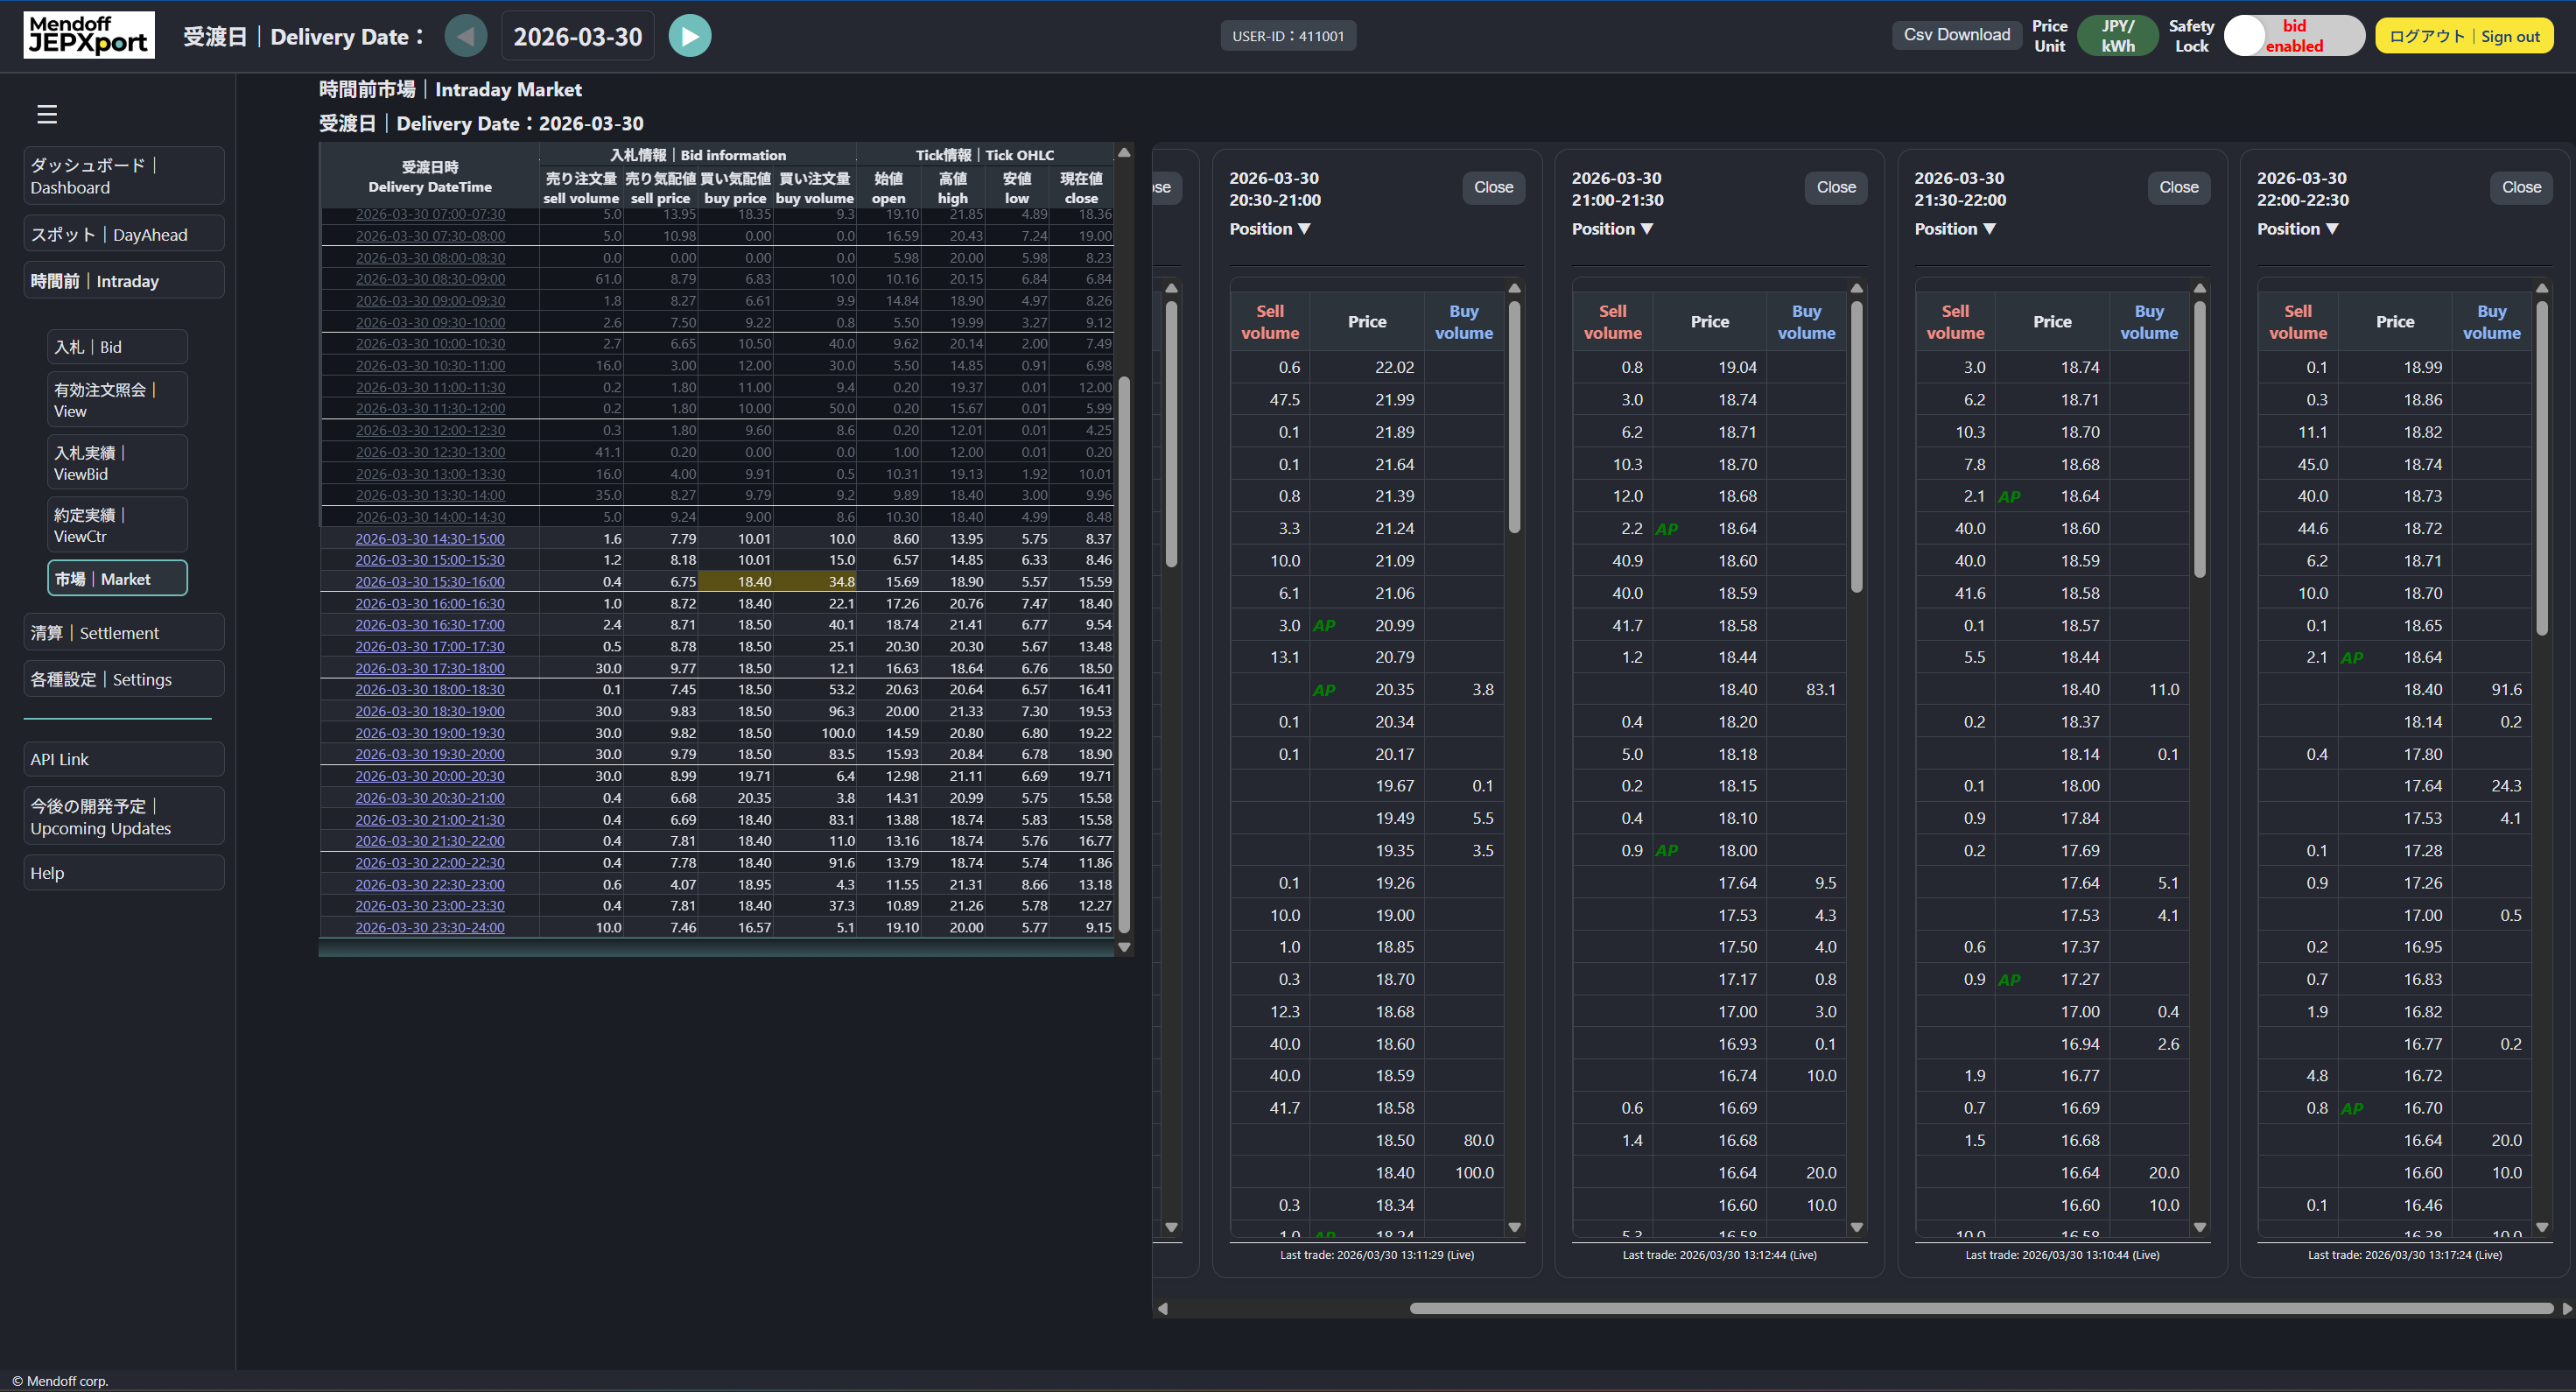Screen dimensions: 2576x1392
Task: Click Csv Download button
Action: click(1955, 35)
